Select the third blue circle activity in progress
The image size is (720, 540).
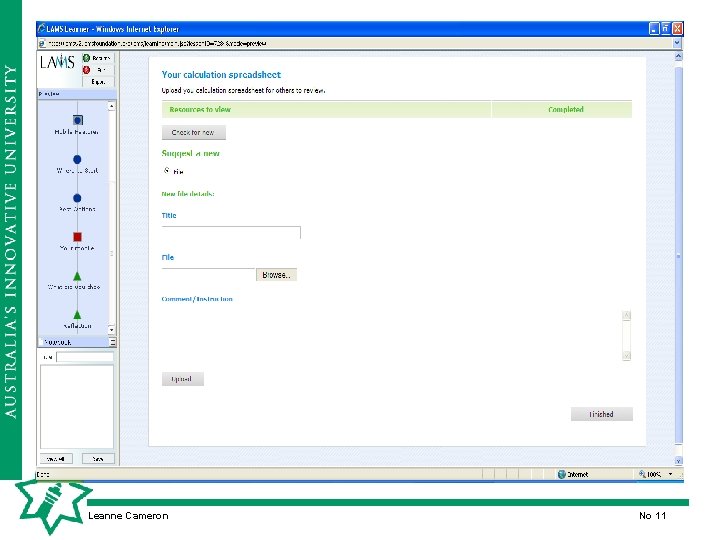point(77,198)
